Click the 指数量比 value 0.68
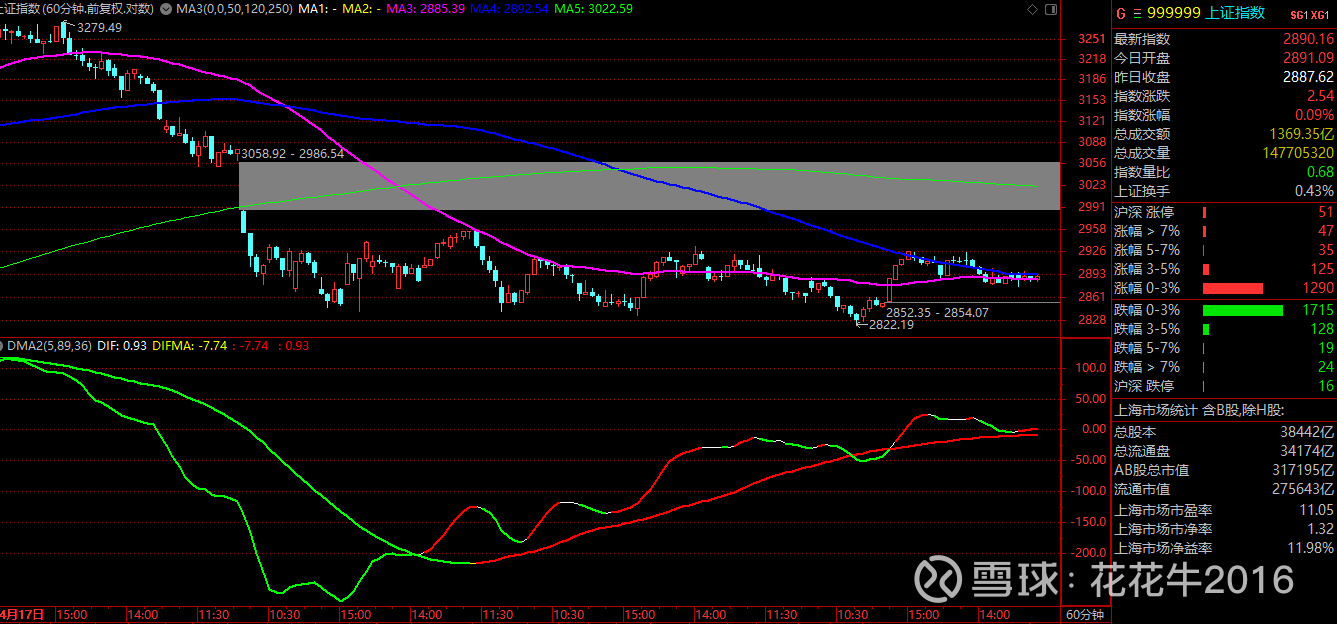 coord(1320,172)
